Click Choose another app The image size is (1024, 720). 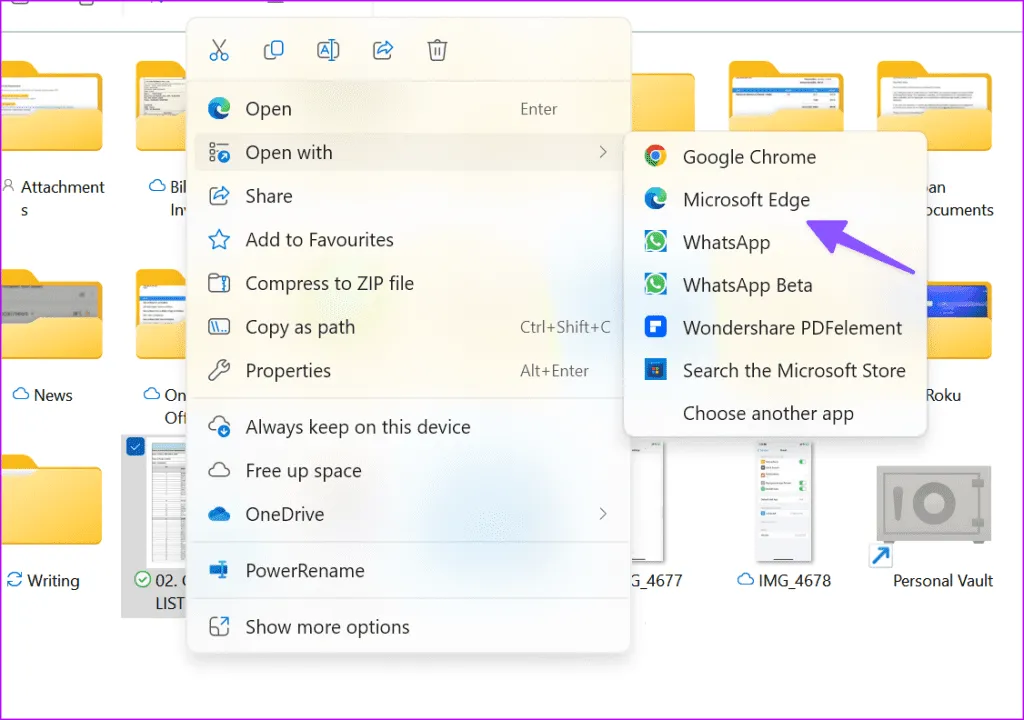(768, 414)
